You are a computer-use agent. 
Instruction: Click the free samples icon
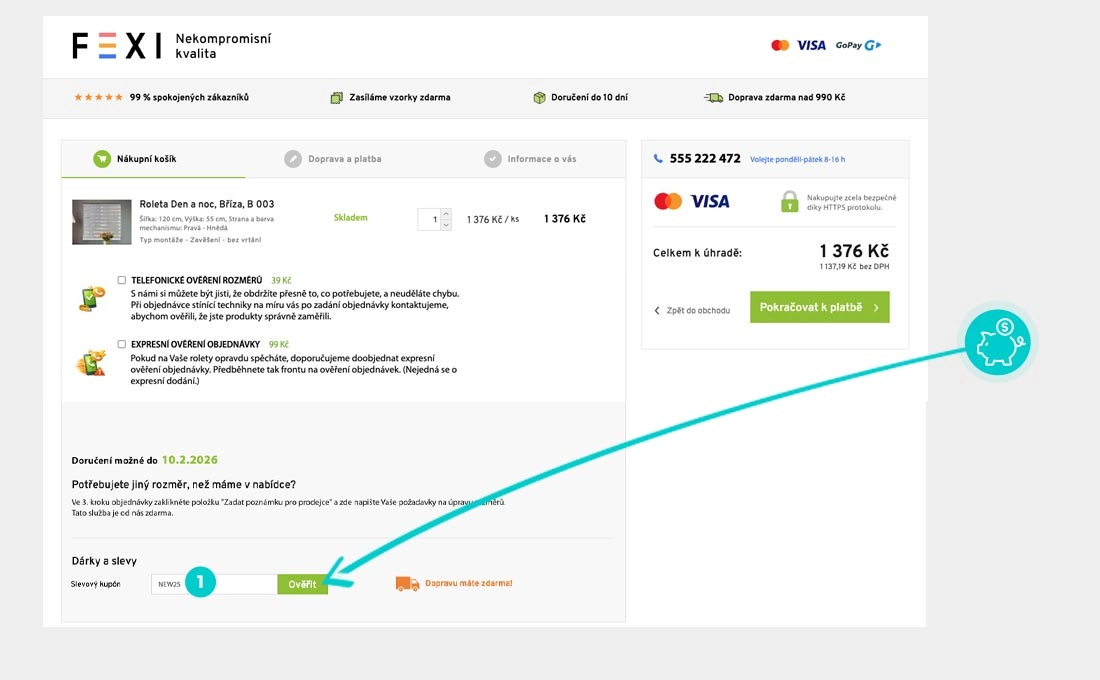point(337,98)
